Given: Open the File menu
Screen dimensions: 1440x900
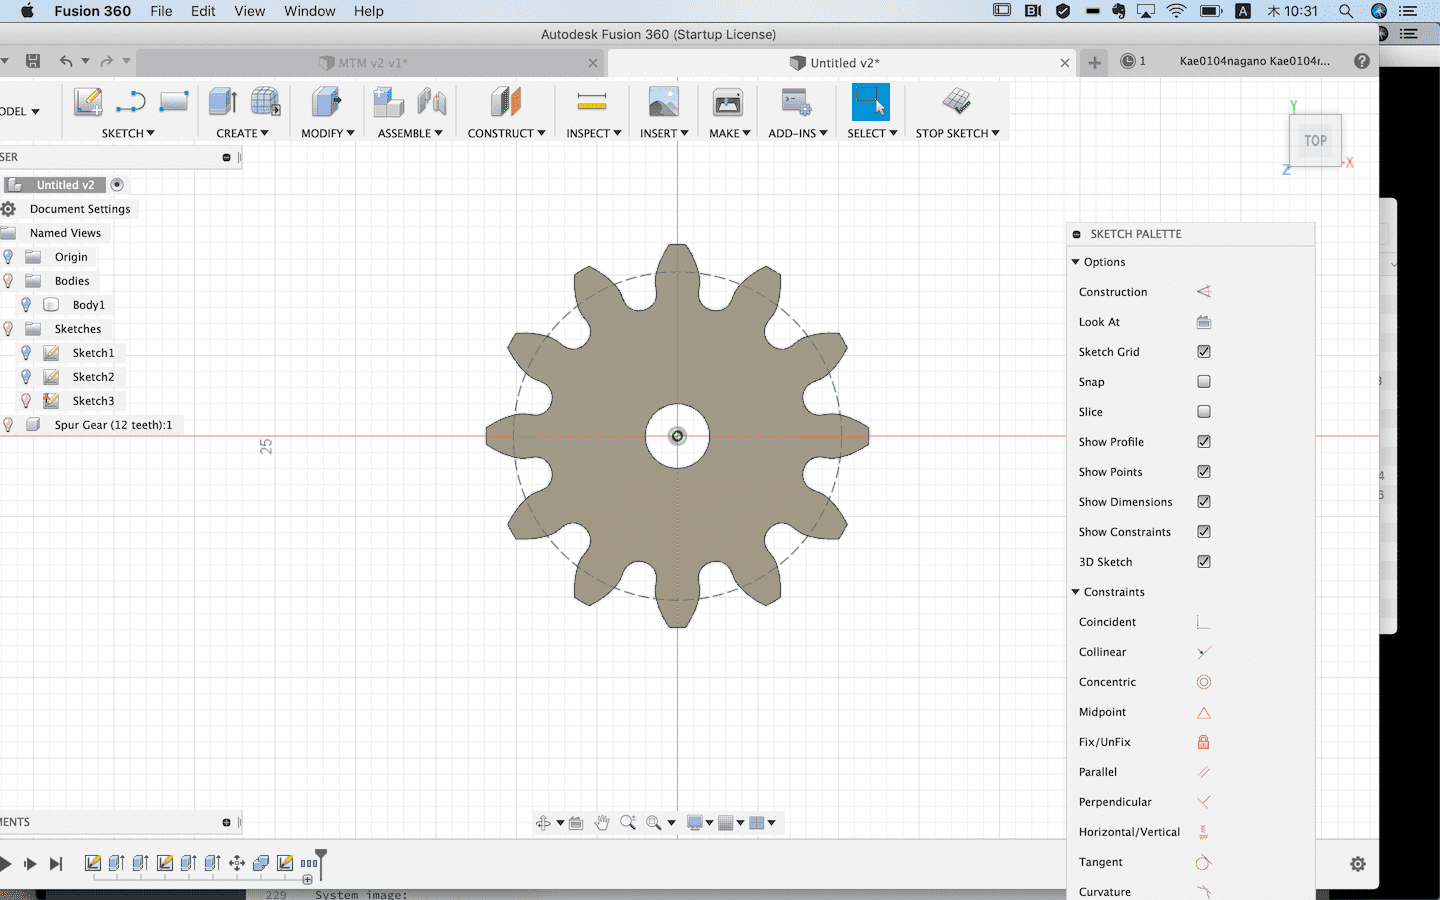Looking at the screenshot, I should coord(161,11).
